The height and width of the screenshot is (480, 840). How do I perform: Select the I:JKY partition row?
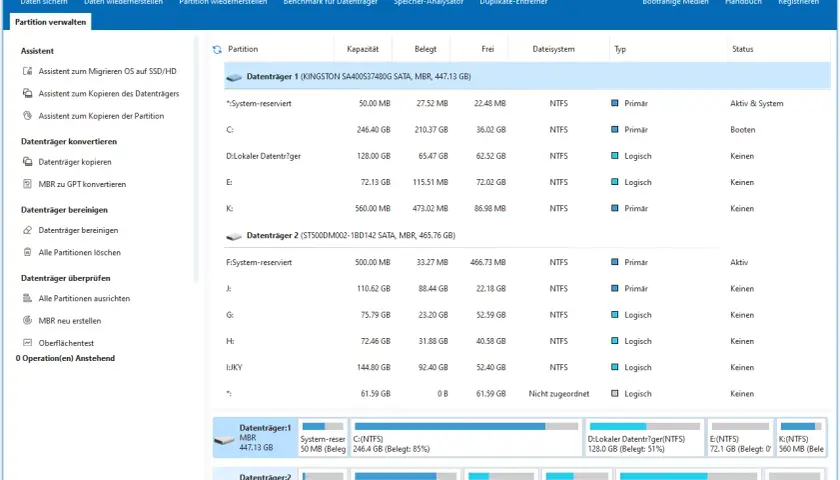point(527,367)
